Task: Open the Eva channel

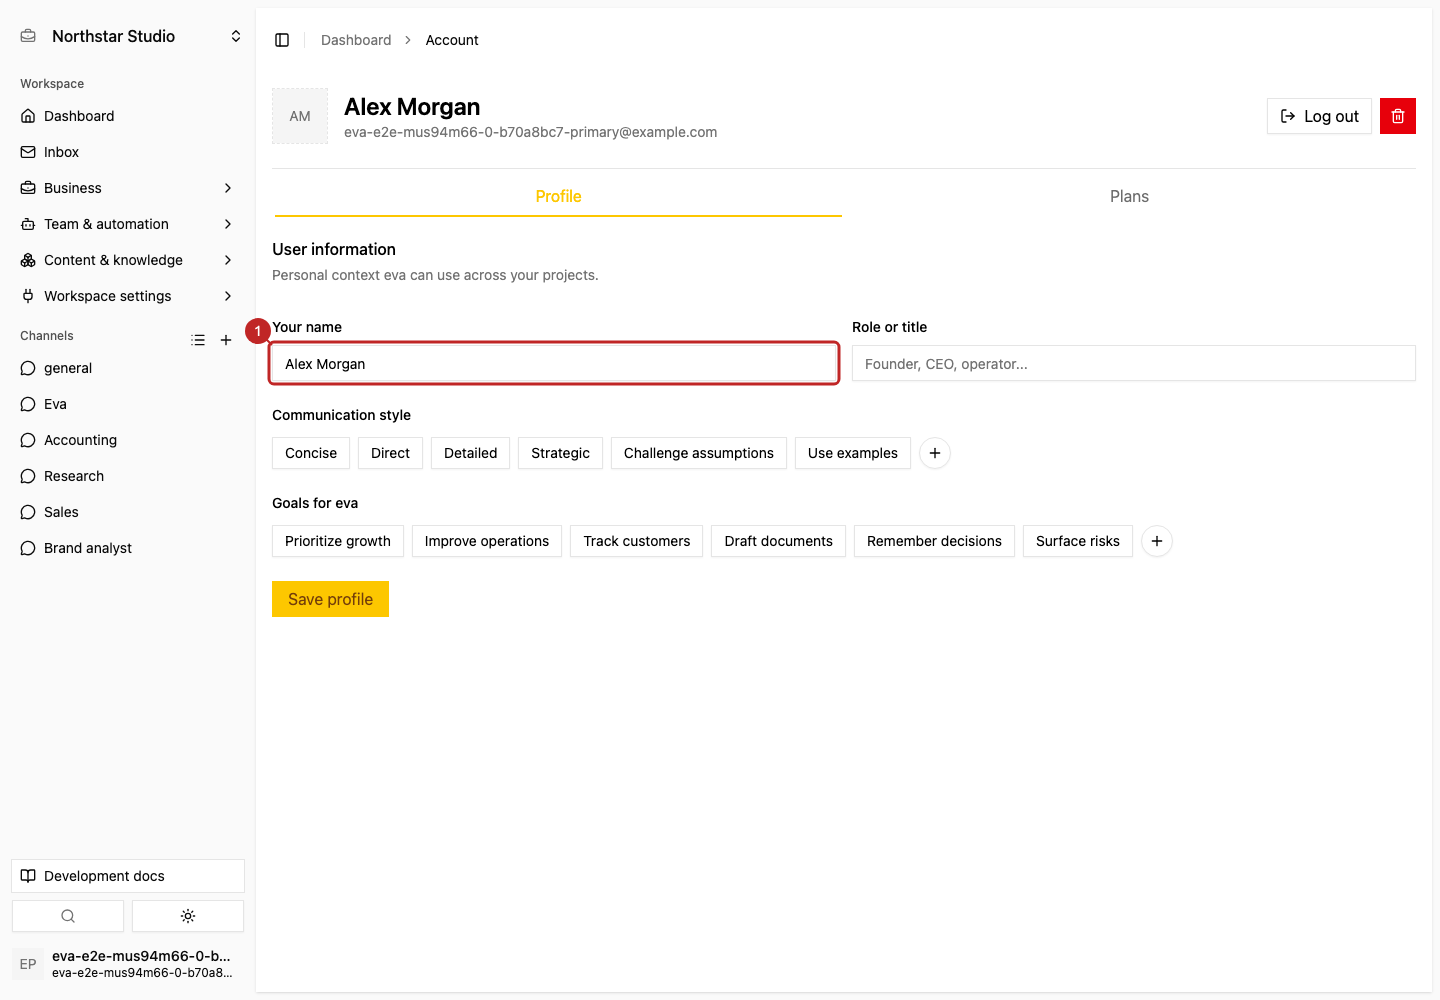Action: click(128, 404)
